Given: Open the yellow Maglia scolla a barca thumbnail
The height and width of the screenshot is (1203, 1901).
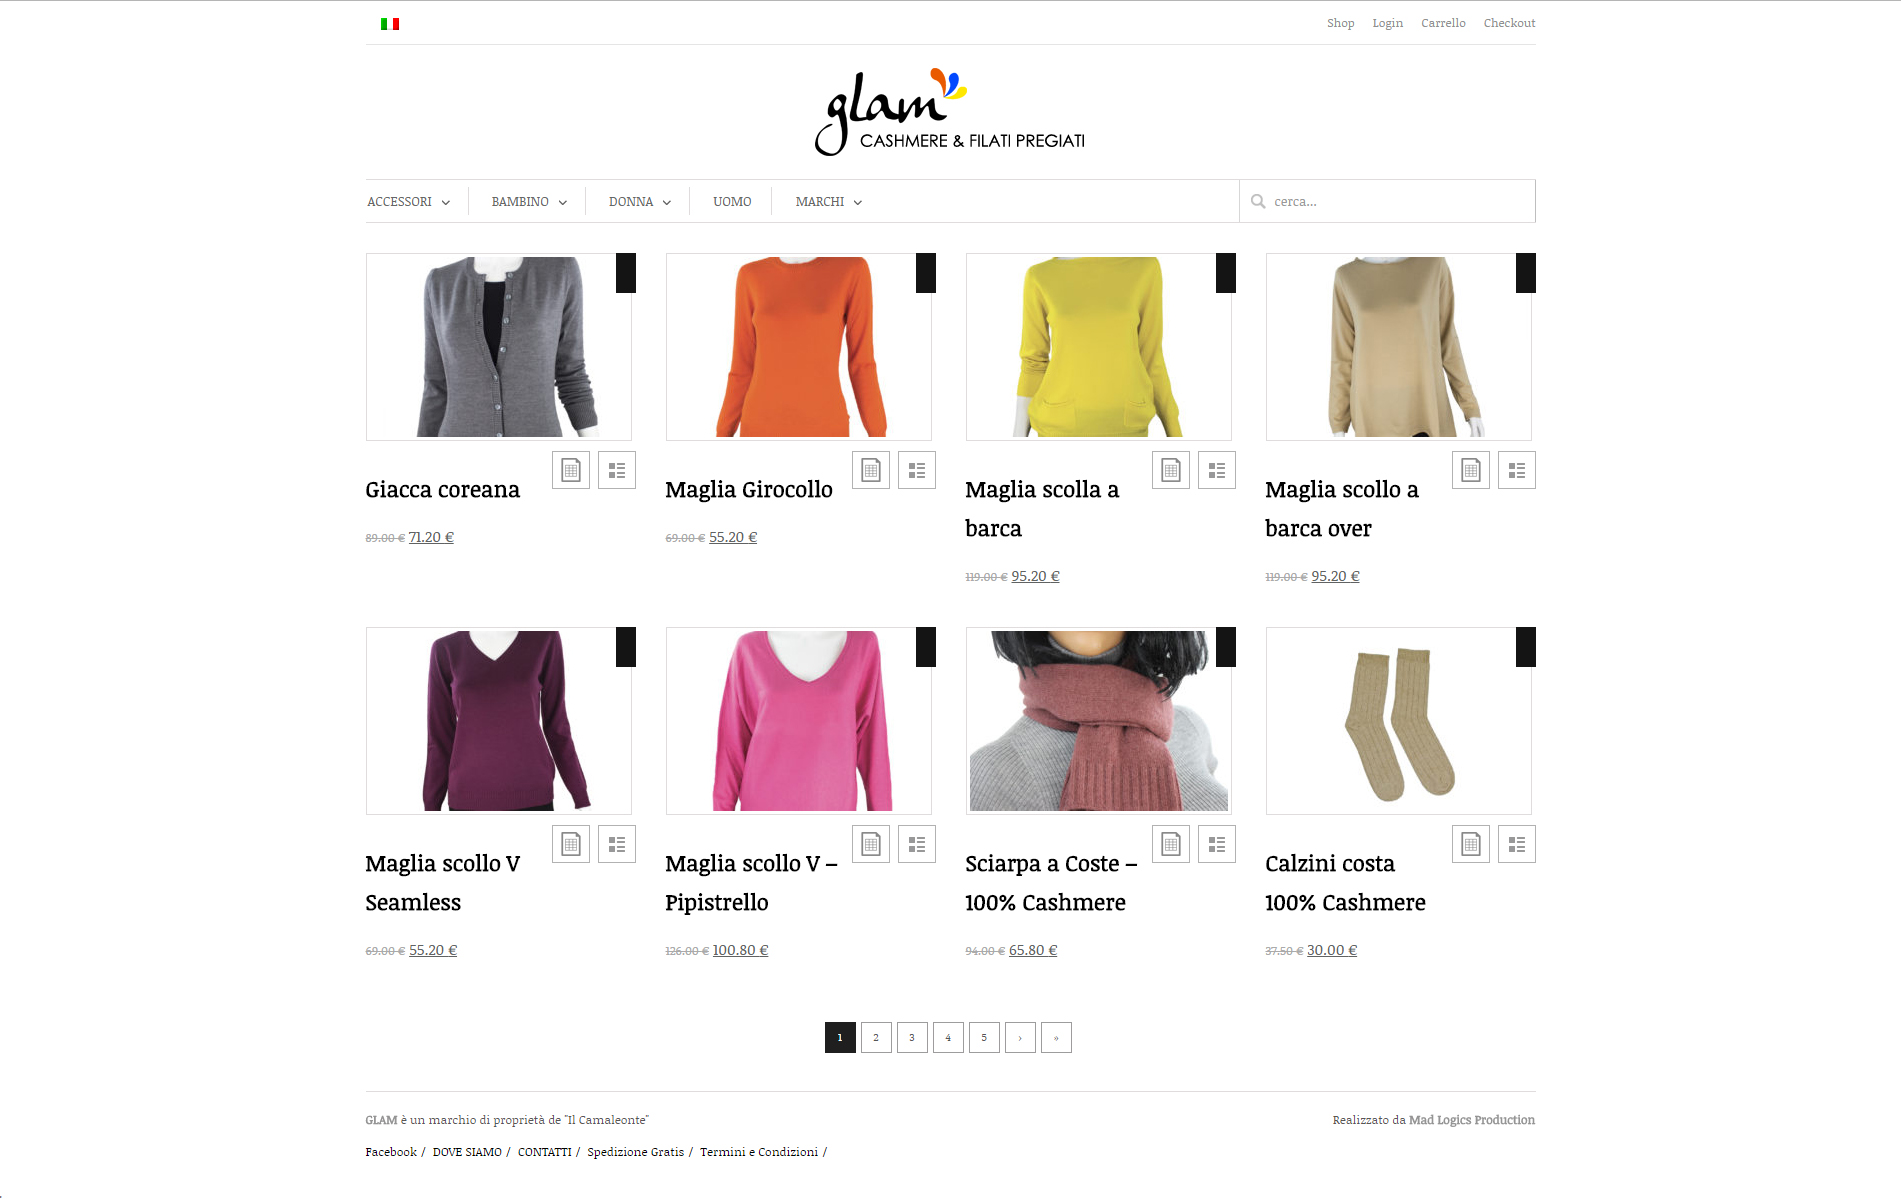Looking at the screenshot, I should point(1098,347).
